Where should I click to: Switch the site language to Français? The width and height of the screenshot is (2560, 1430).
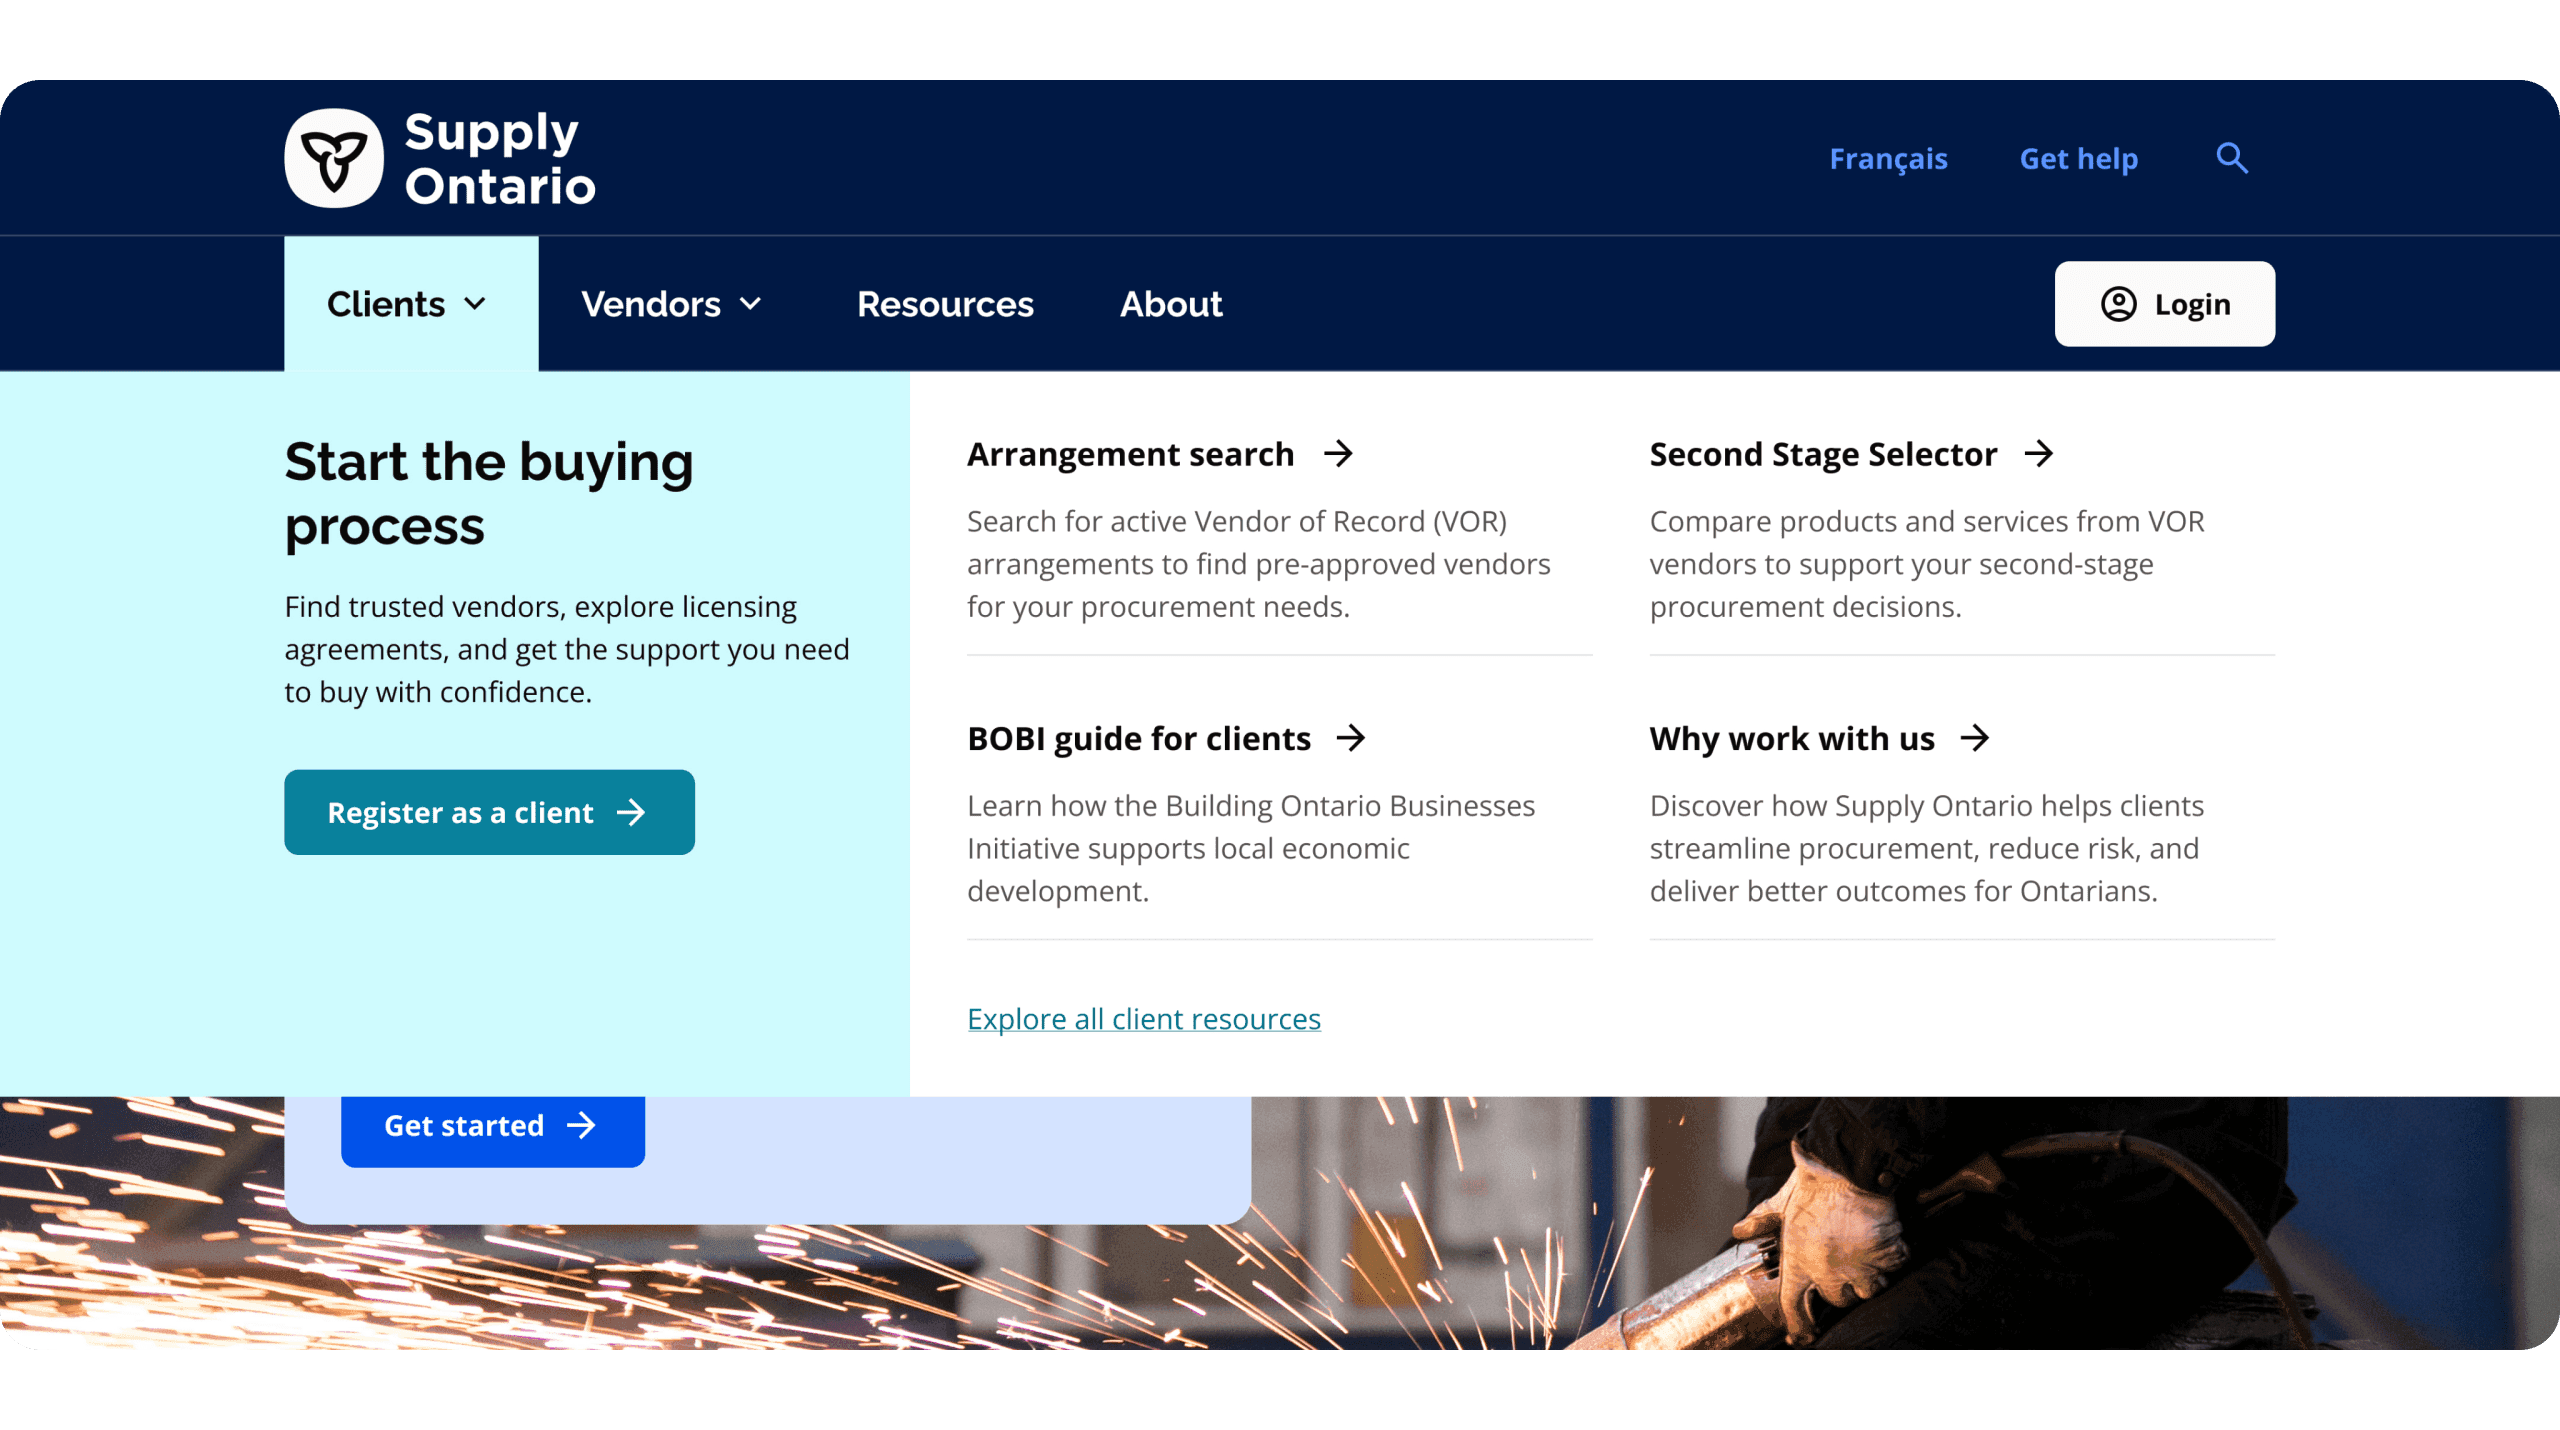1888,159
